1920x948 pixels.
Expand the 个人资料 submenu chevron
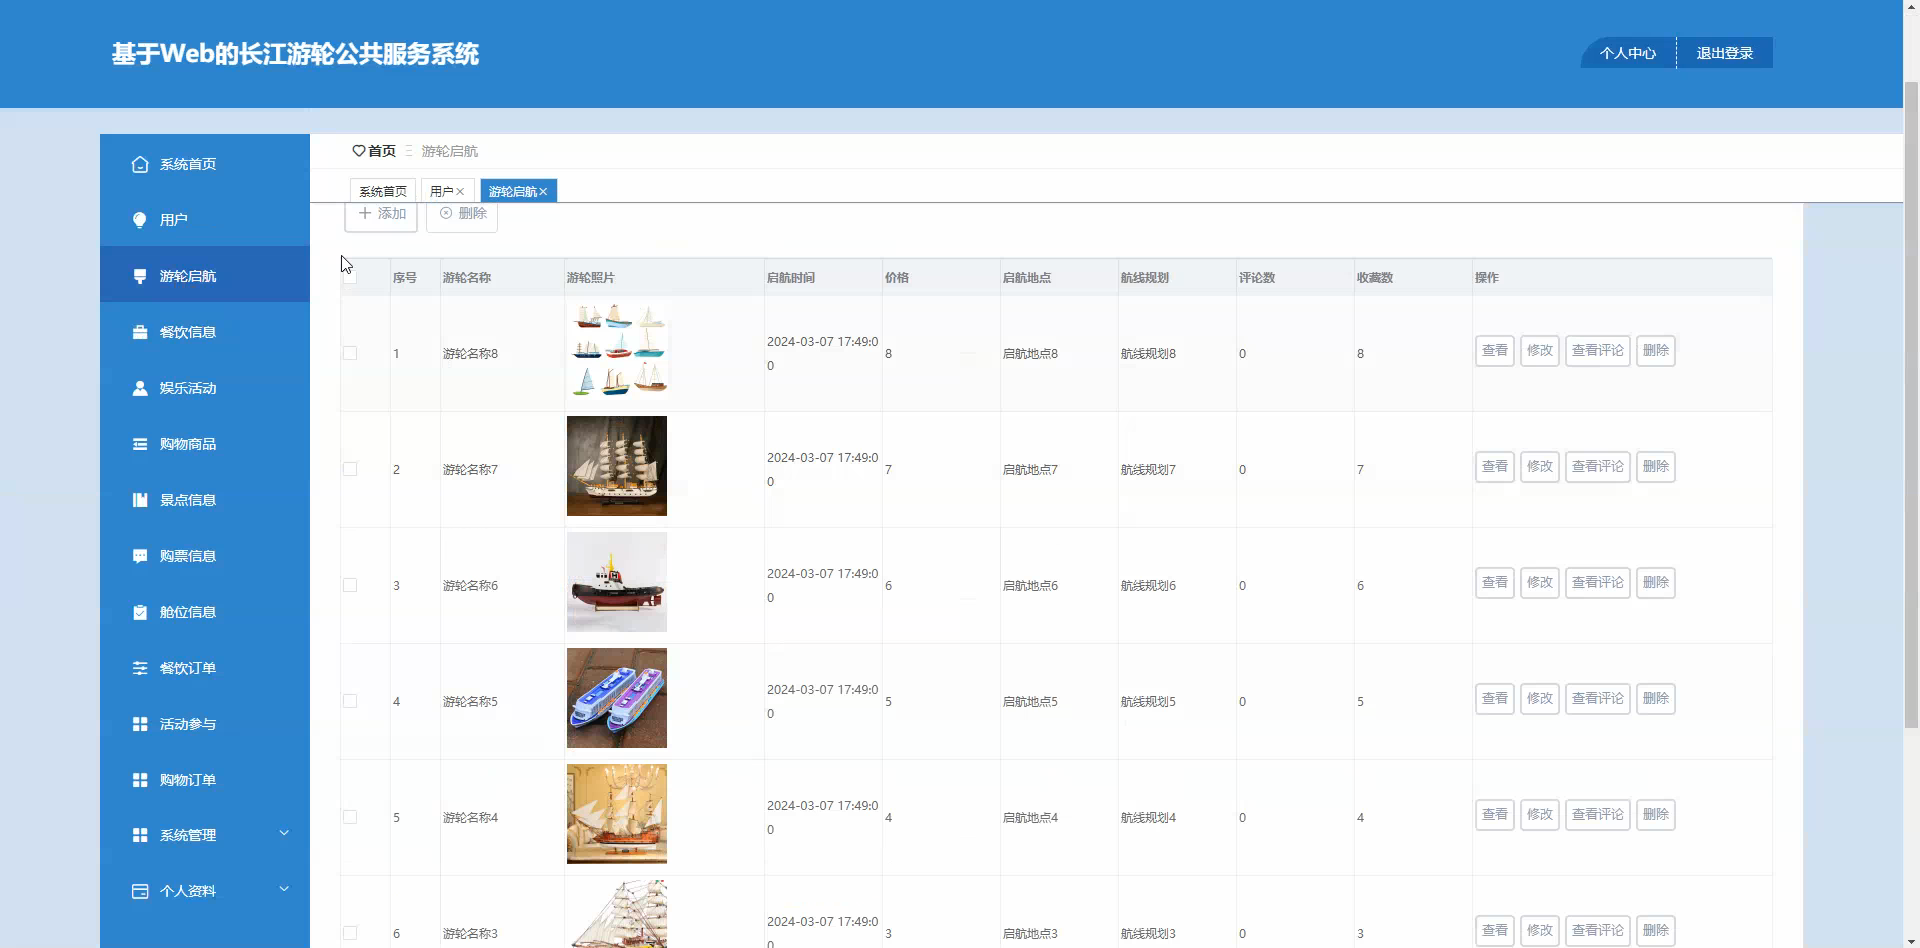coord(284,889)
